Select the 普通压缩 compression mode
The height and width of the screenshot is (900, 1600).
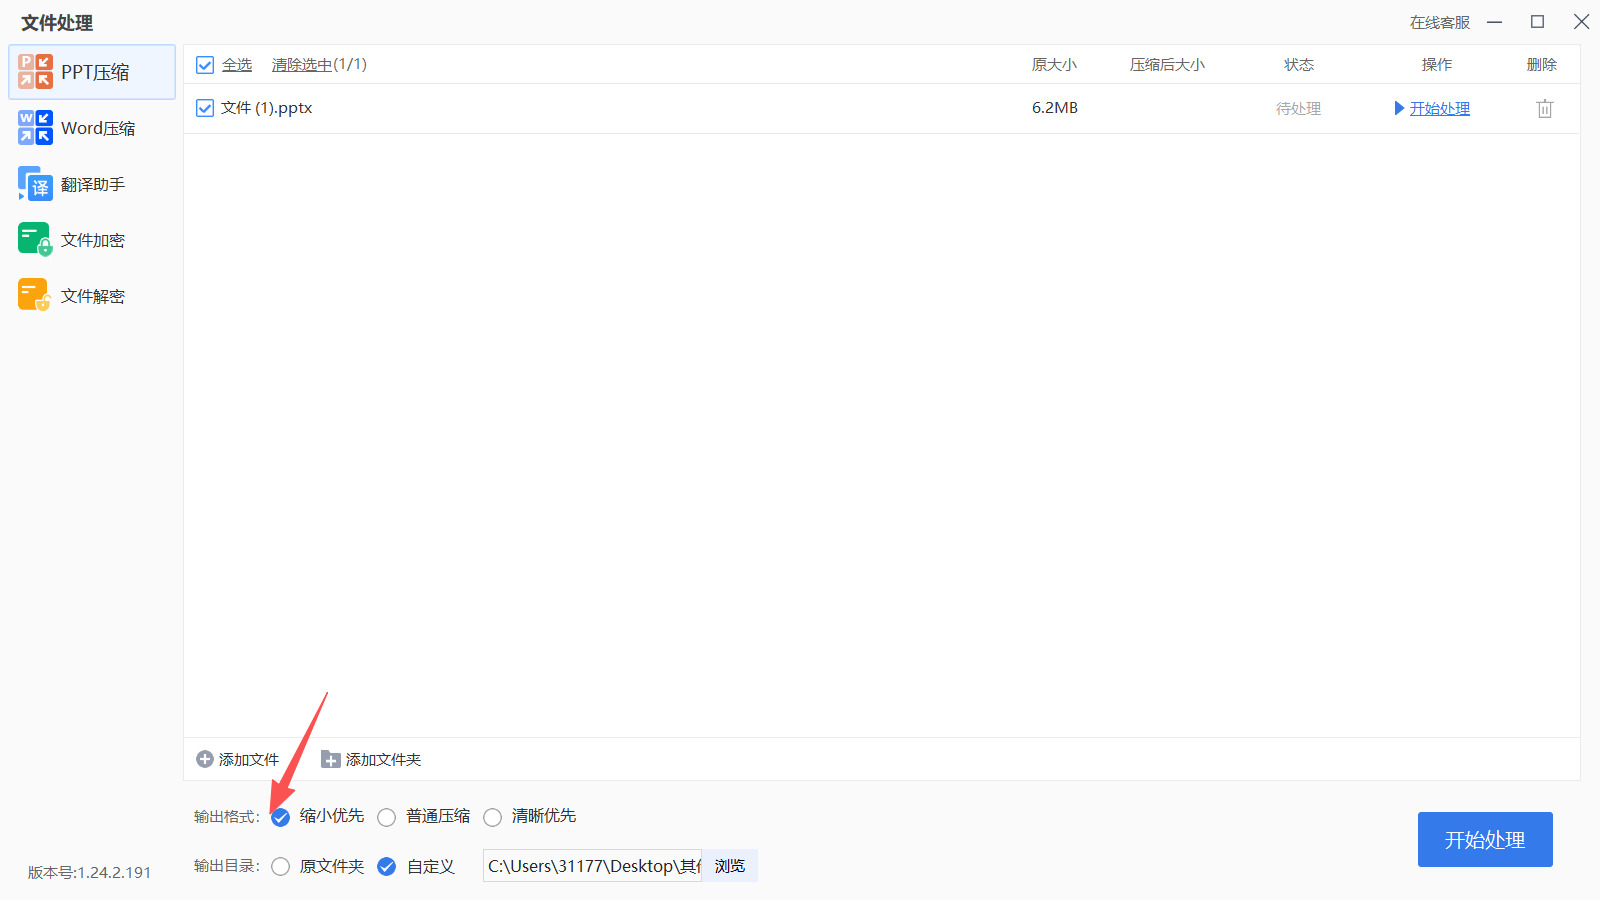tap(387, 817)
